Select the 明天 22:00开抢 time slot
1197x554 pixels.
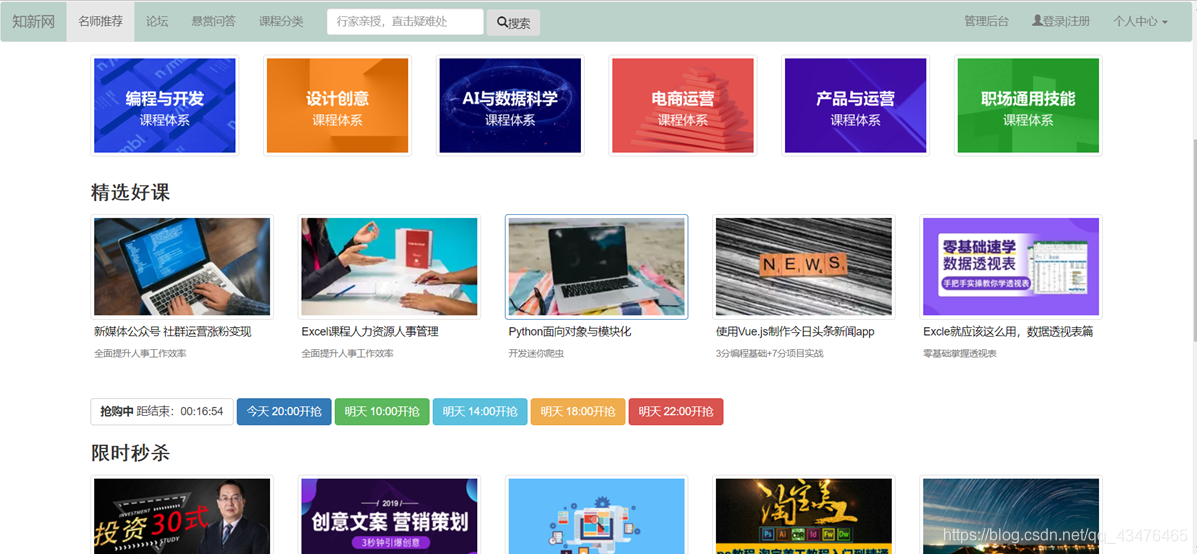pos(676,411)
